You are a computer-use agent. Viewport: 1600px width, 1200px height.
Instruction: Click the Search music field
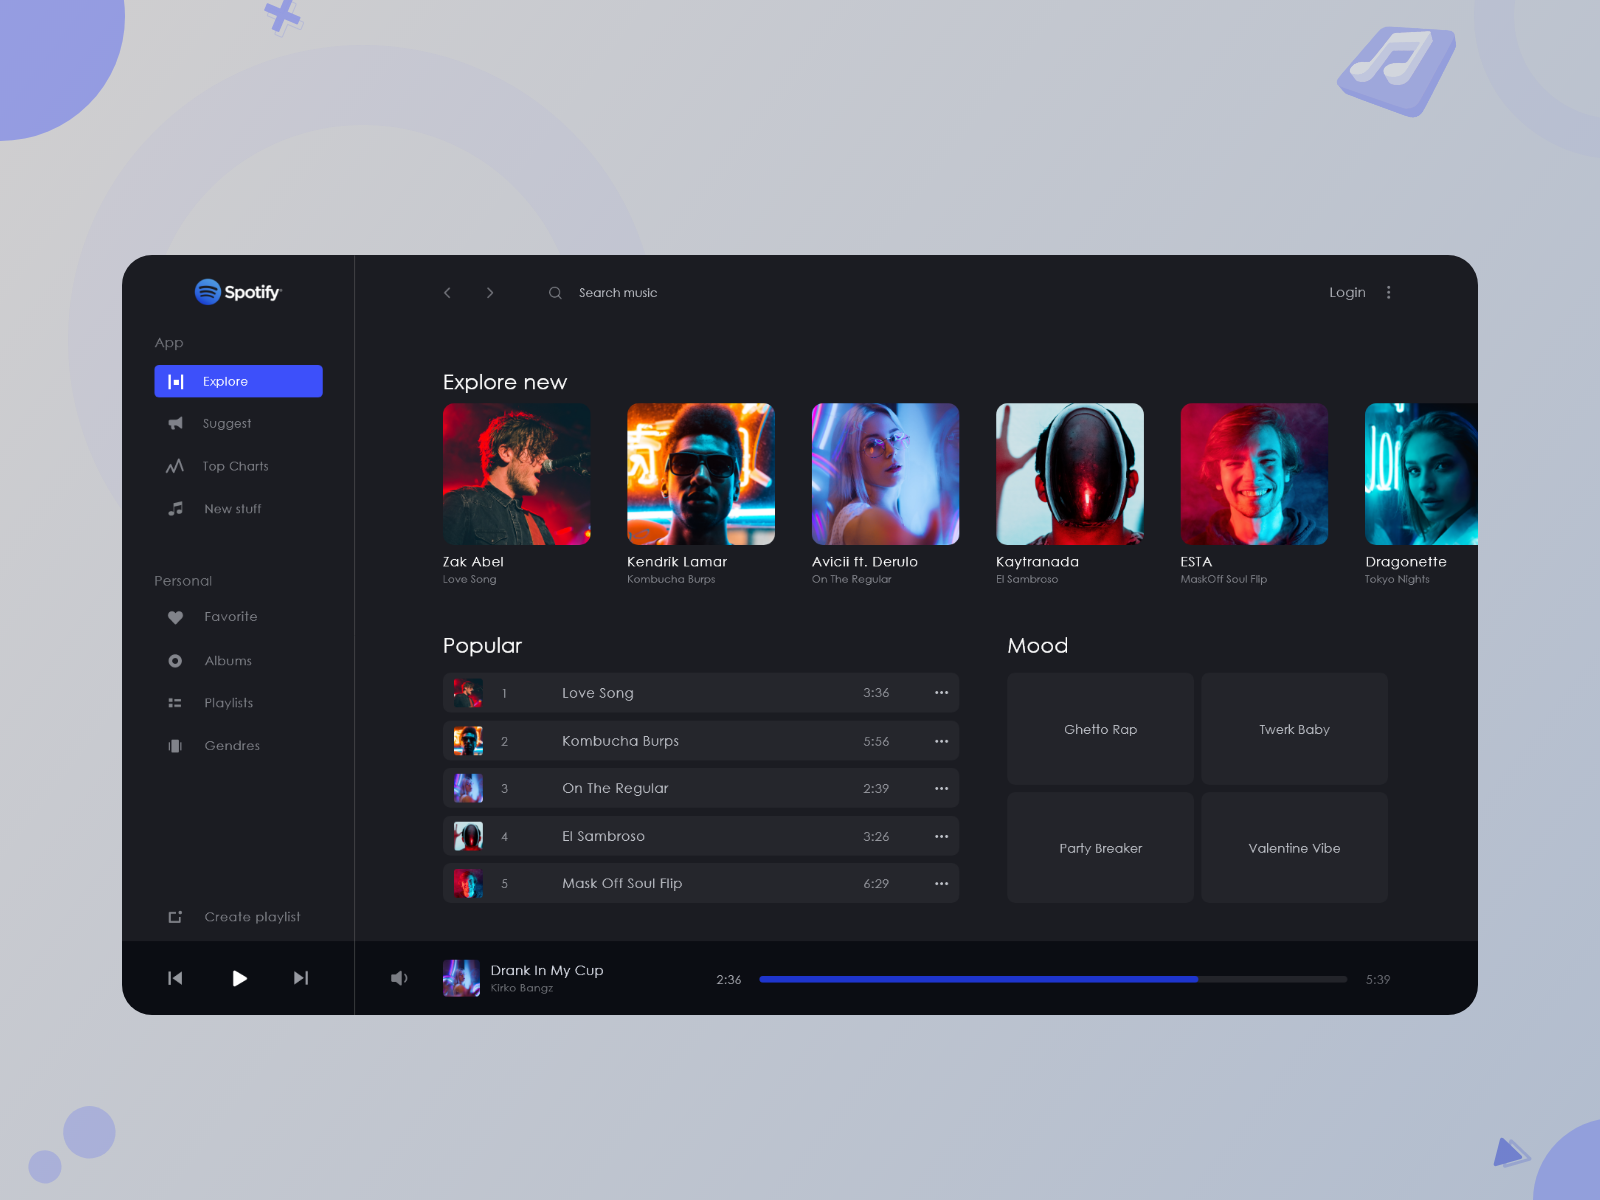[x=618, y=293]
